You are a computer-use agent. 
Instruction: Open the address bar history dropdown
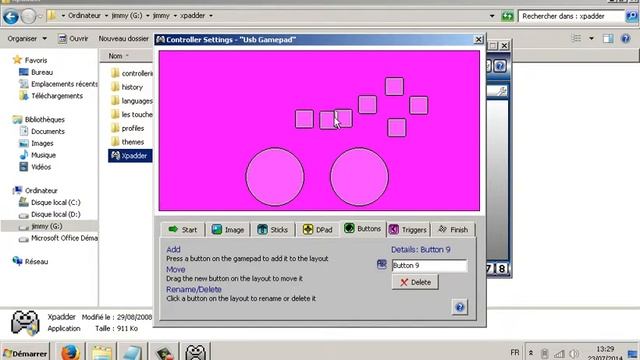[x=492, y=16]
